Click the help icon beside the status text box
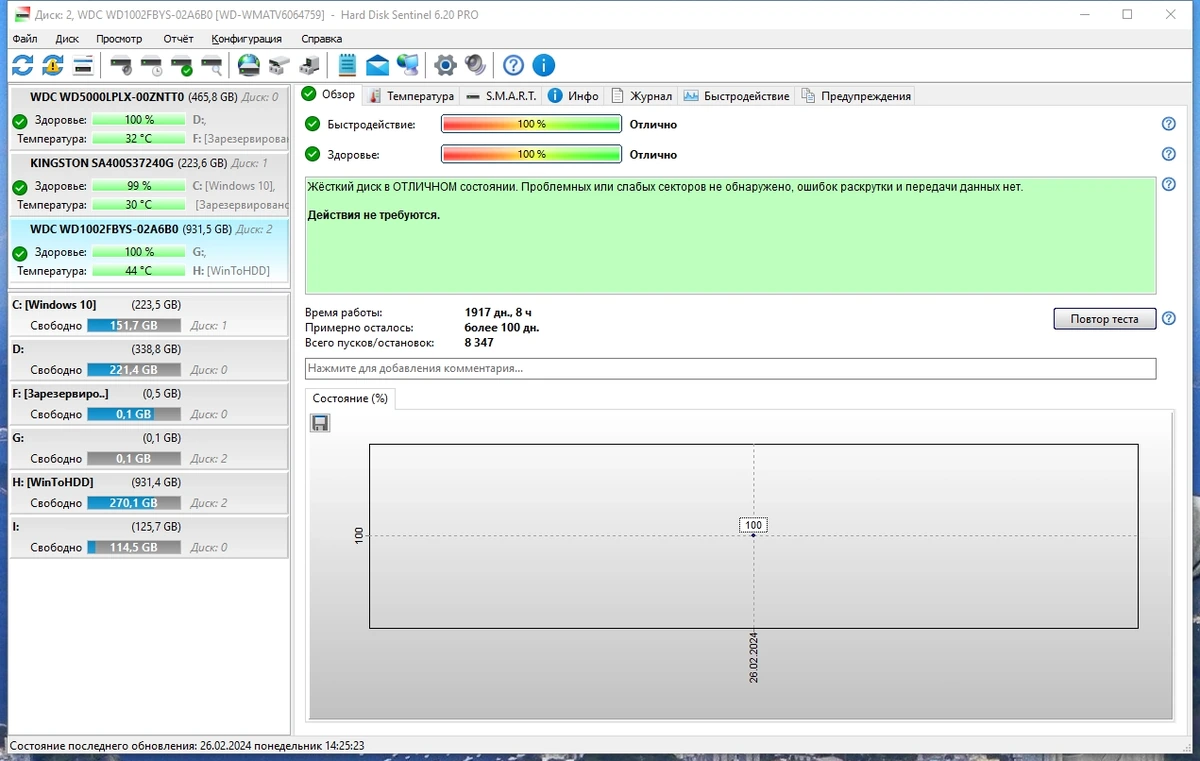1200x761 pixels. [x=1168, y=185]
